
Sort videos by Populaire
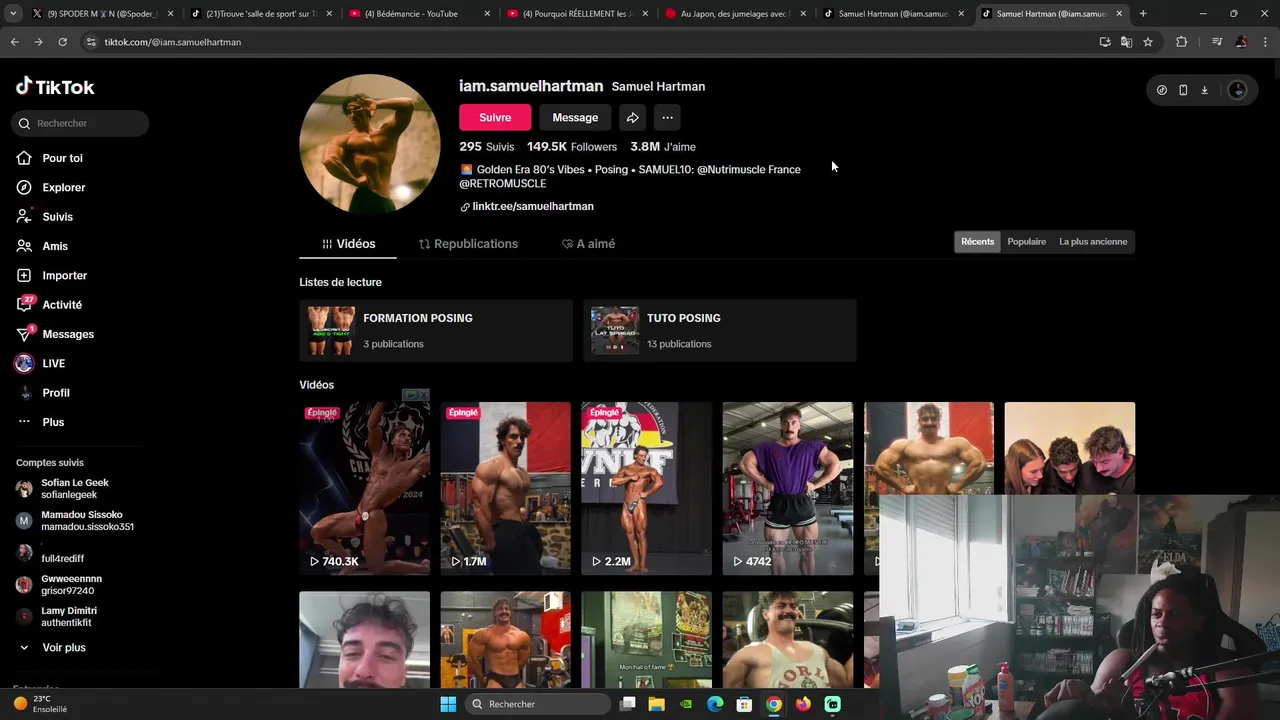click(x=1027, y=242)
